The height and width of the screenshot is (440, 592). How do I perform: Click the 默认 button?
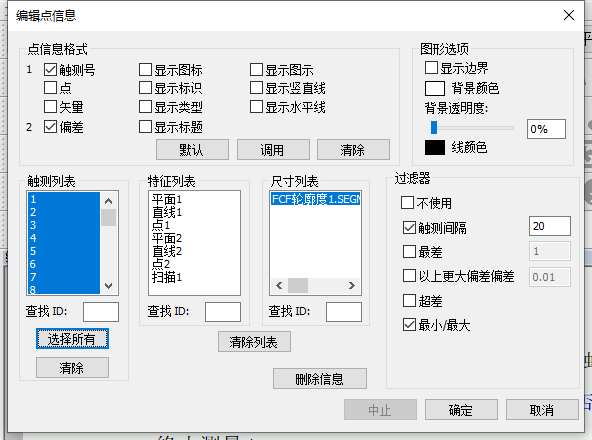(192, 150)
